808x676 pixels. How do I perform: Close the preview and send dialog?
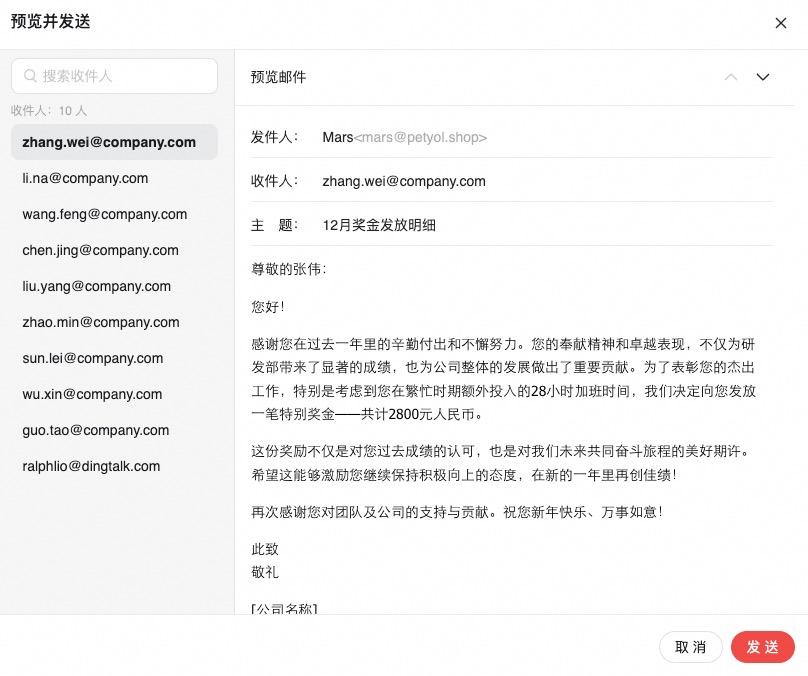[x=781, y=23]
